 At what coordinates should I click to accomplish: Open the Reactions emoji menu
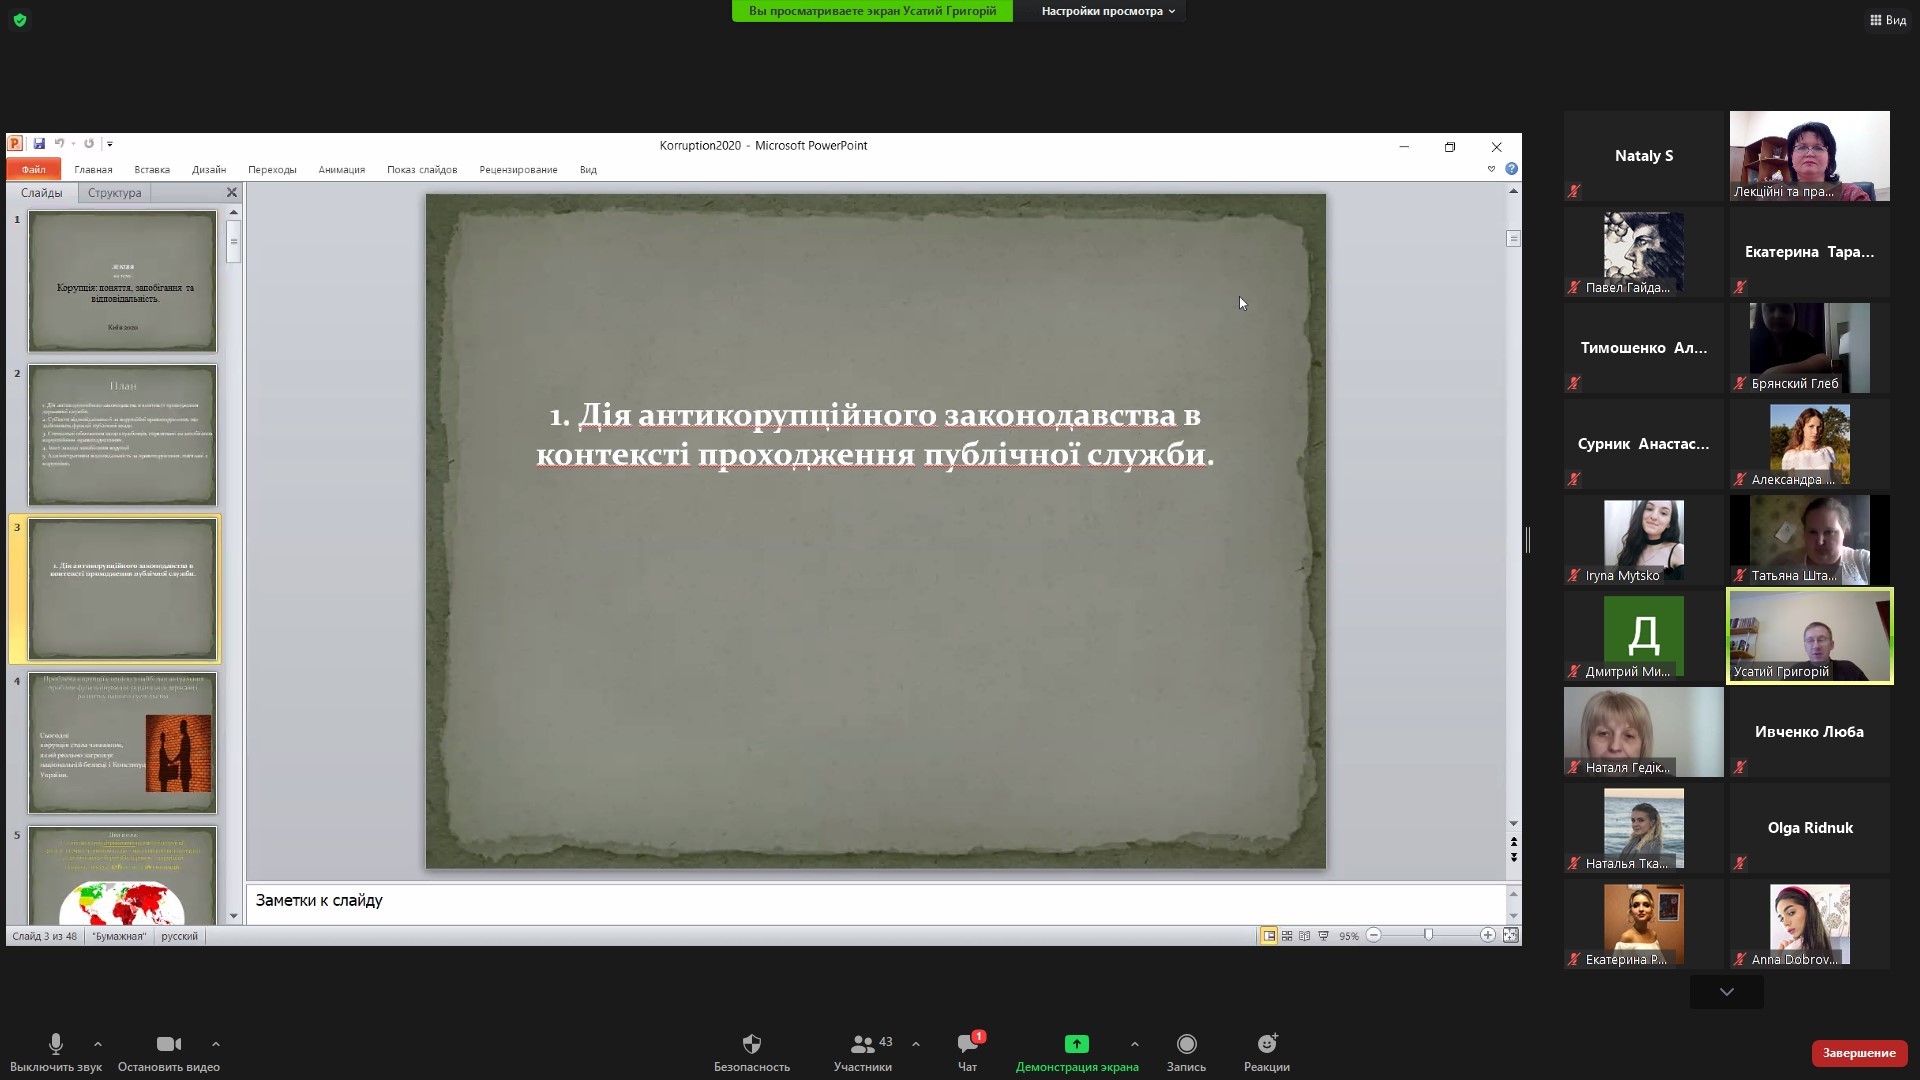pyautogui.click(x=1267, y=1044)
